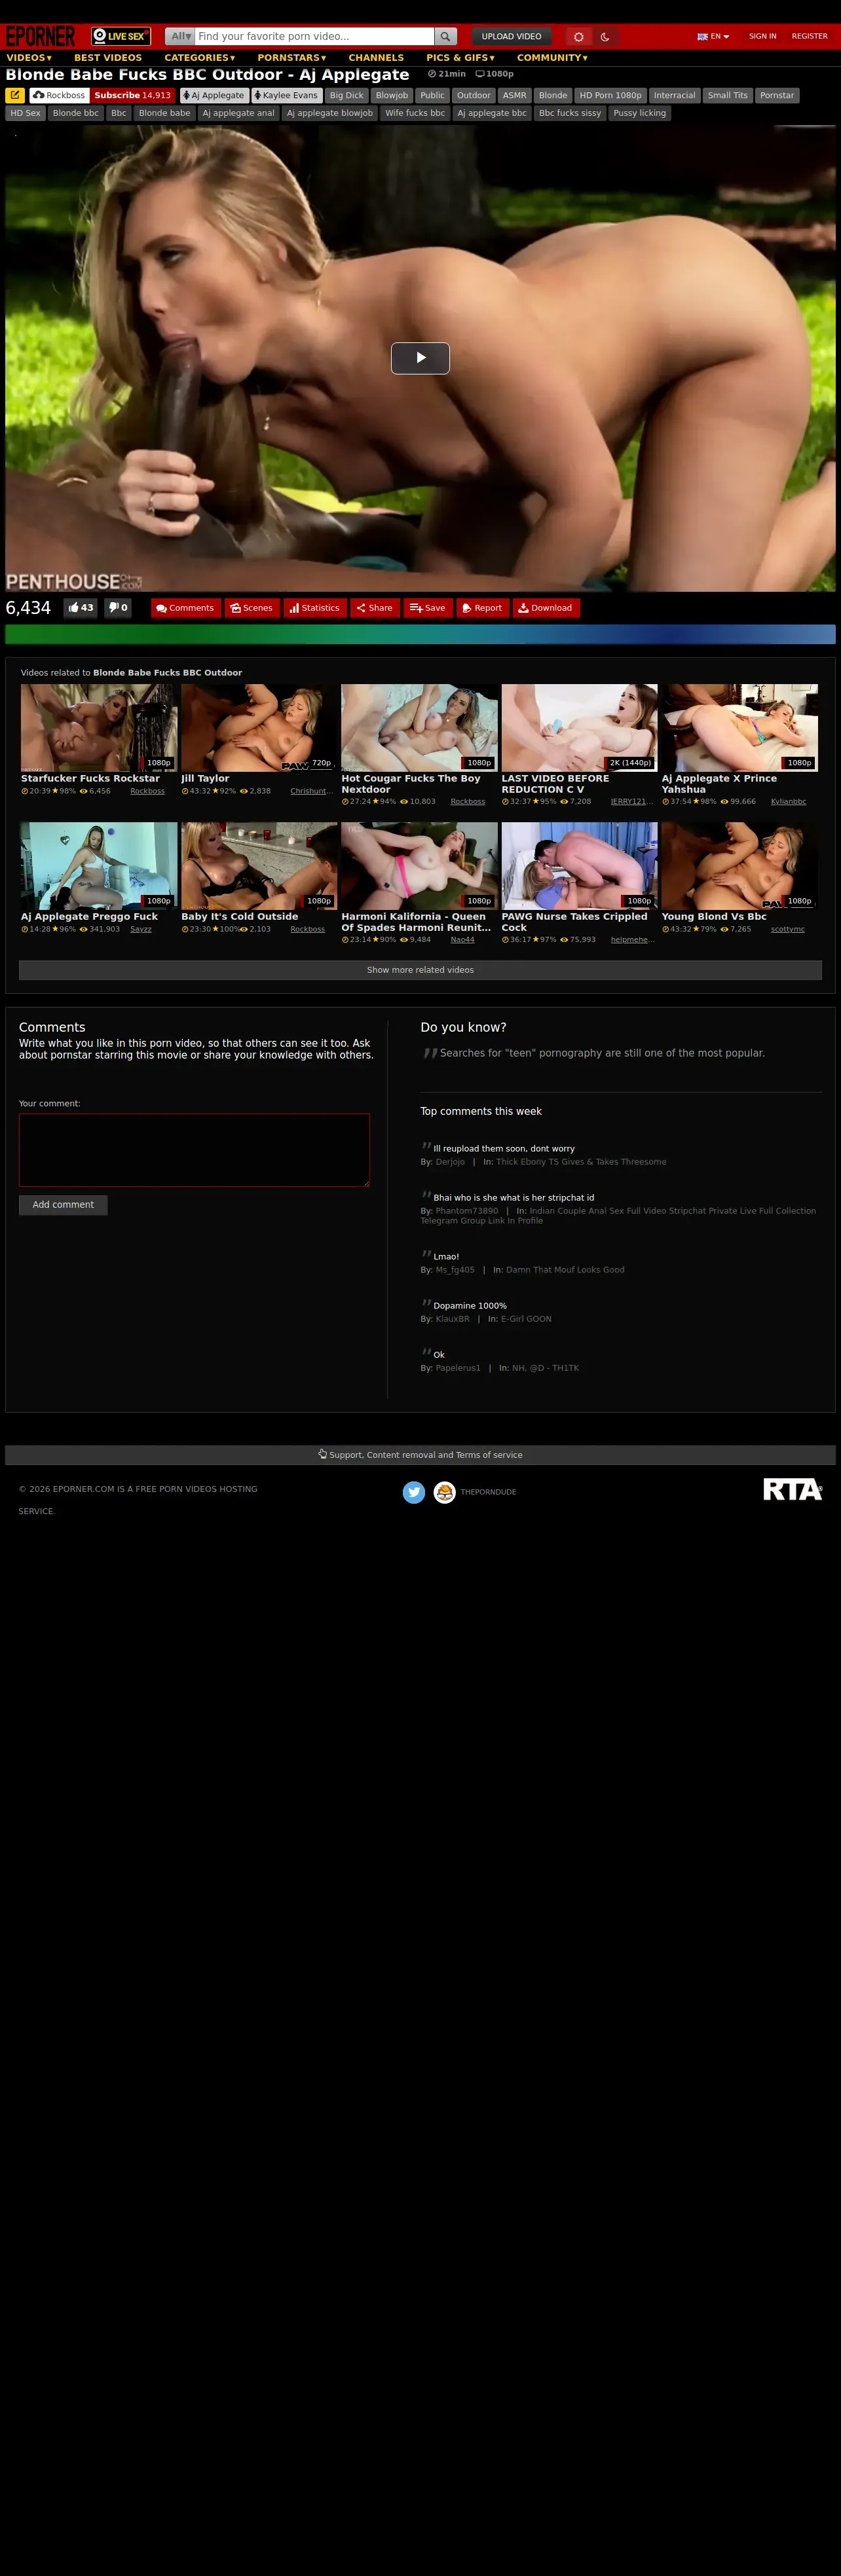Report this video
Image resolution: width=841 pixels, height=2576 pixels.
[x=483, y=608]
